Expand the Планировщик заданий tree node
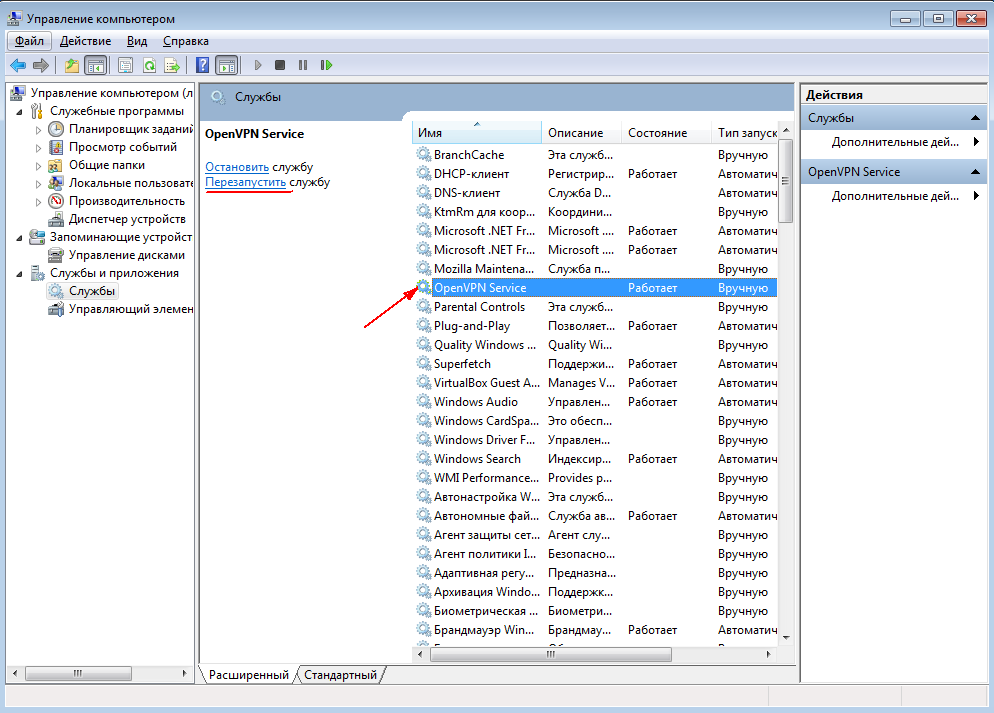 coord(38,130)
